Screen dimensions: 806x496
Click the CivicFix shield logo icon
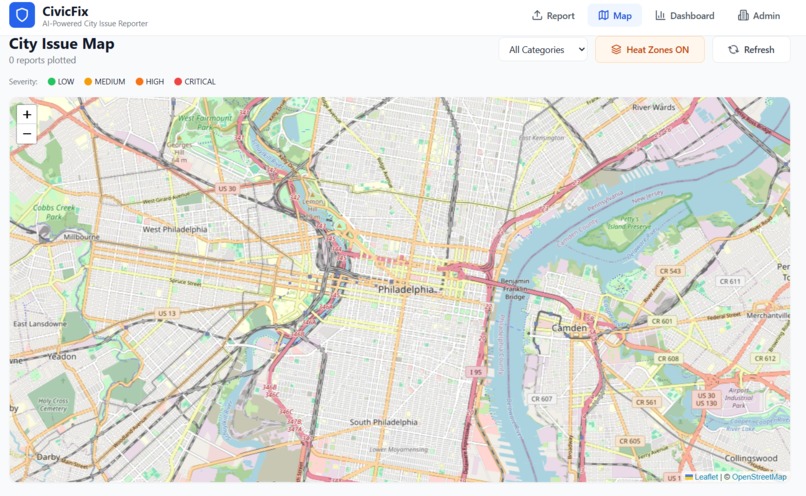click(x=22, y=15)
